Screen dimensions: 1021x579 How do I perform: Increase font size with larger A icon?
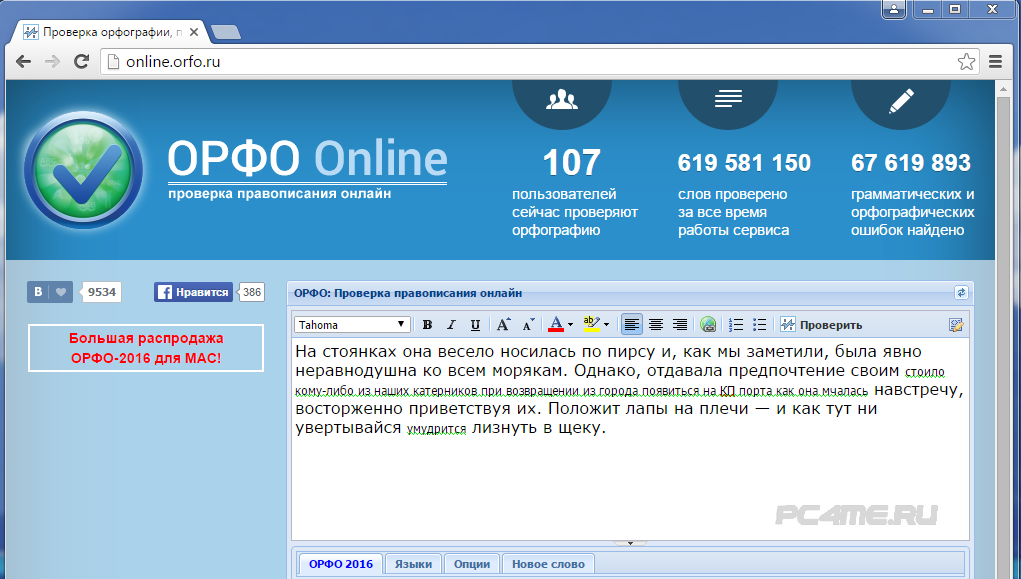pos(503,324)
